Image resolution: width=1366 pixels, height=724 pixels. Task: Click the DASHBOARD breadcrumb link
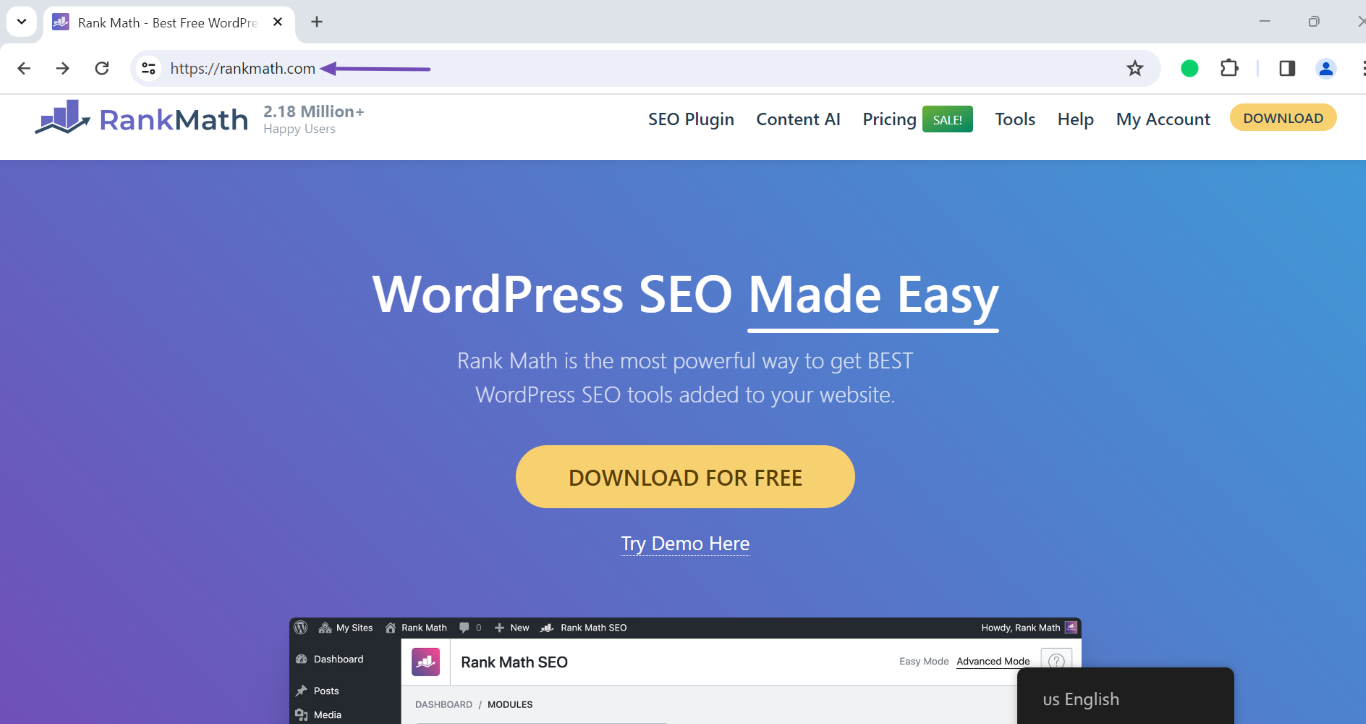pos(444,705)
